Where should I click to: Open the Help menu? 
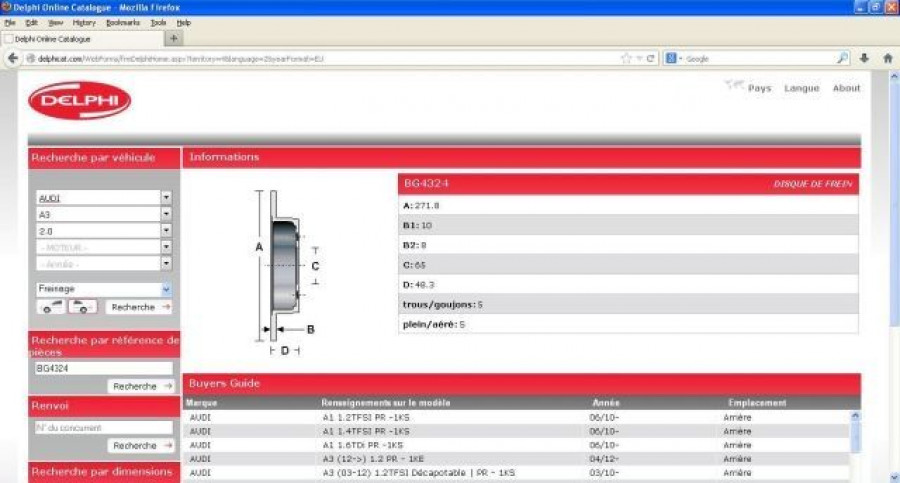coord(184,23)
